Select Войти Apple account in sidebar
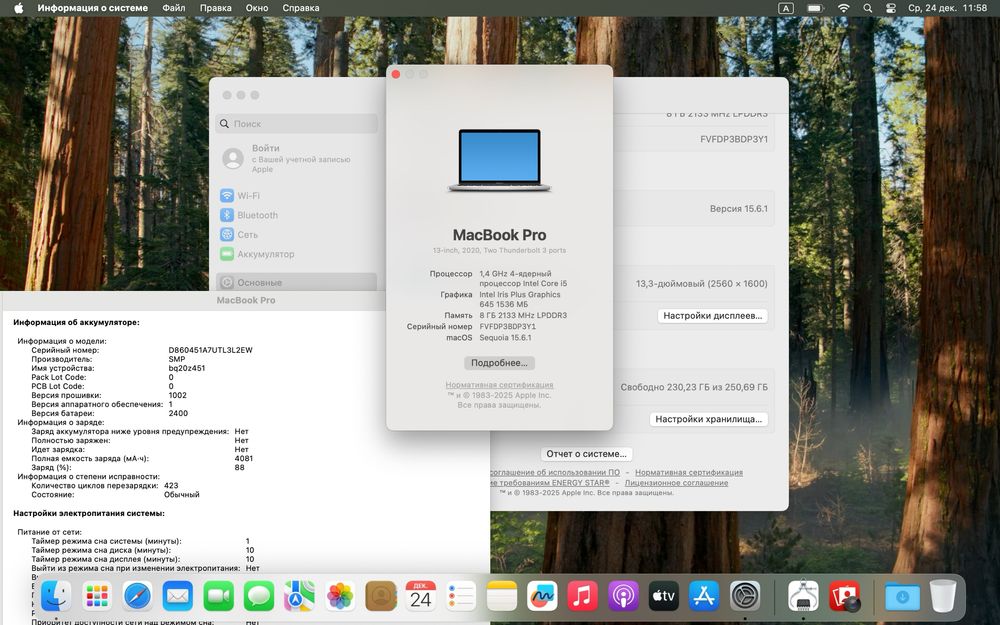 pyautogui.click(x=297, y=158)
